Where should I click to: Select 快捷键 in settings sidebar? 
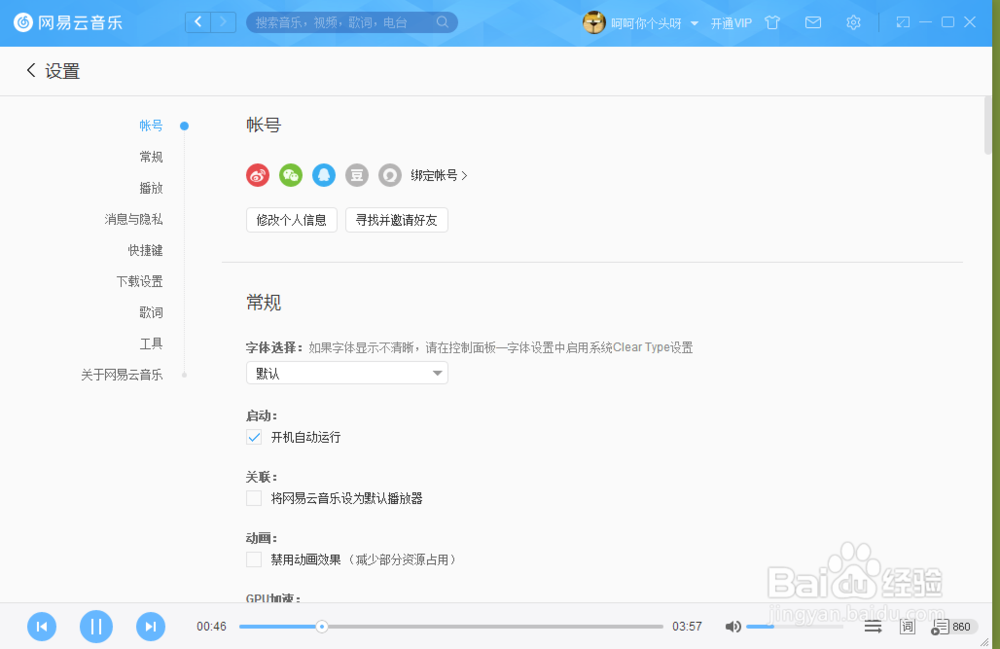[x=145, y=251]
